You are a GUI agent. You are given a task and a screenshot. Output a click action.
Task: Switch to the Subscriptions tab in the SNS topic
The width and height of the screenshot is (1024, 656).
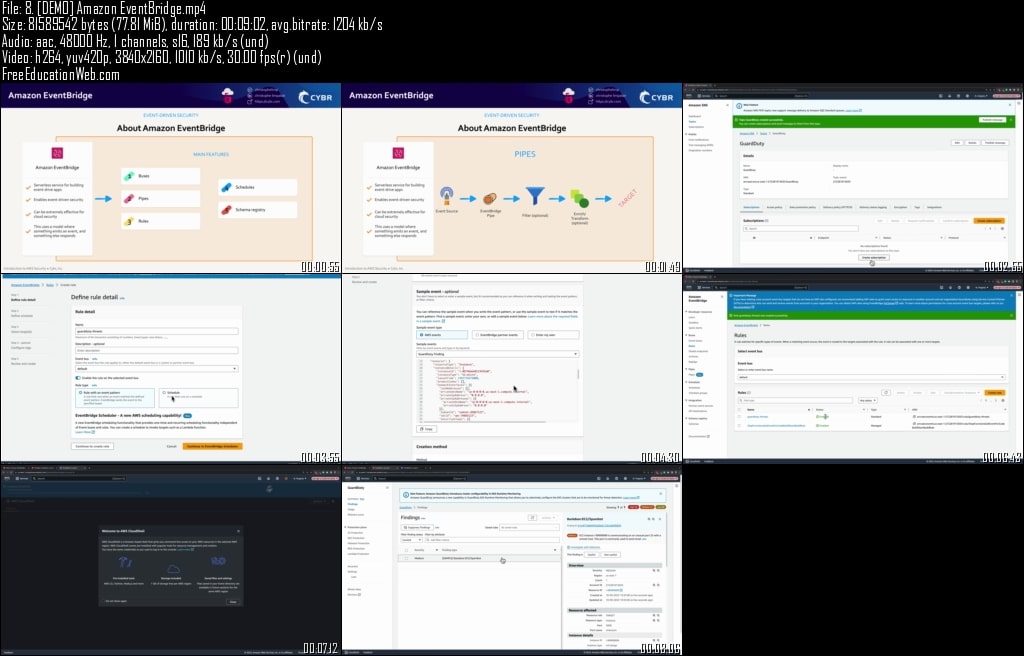(752, 207)
